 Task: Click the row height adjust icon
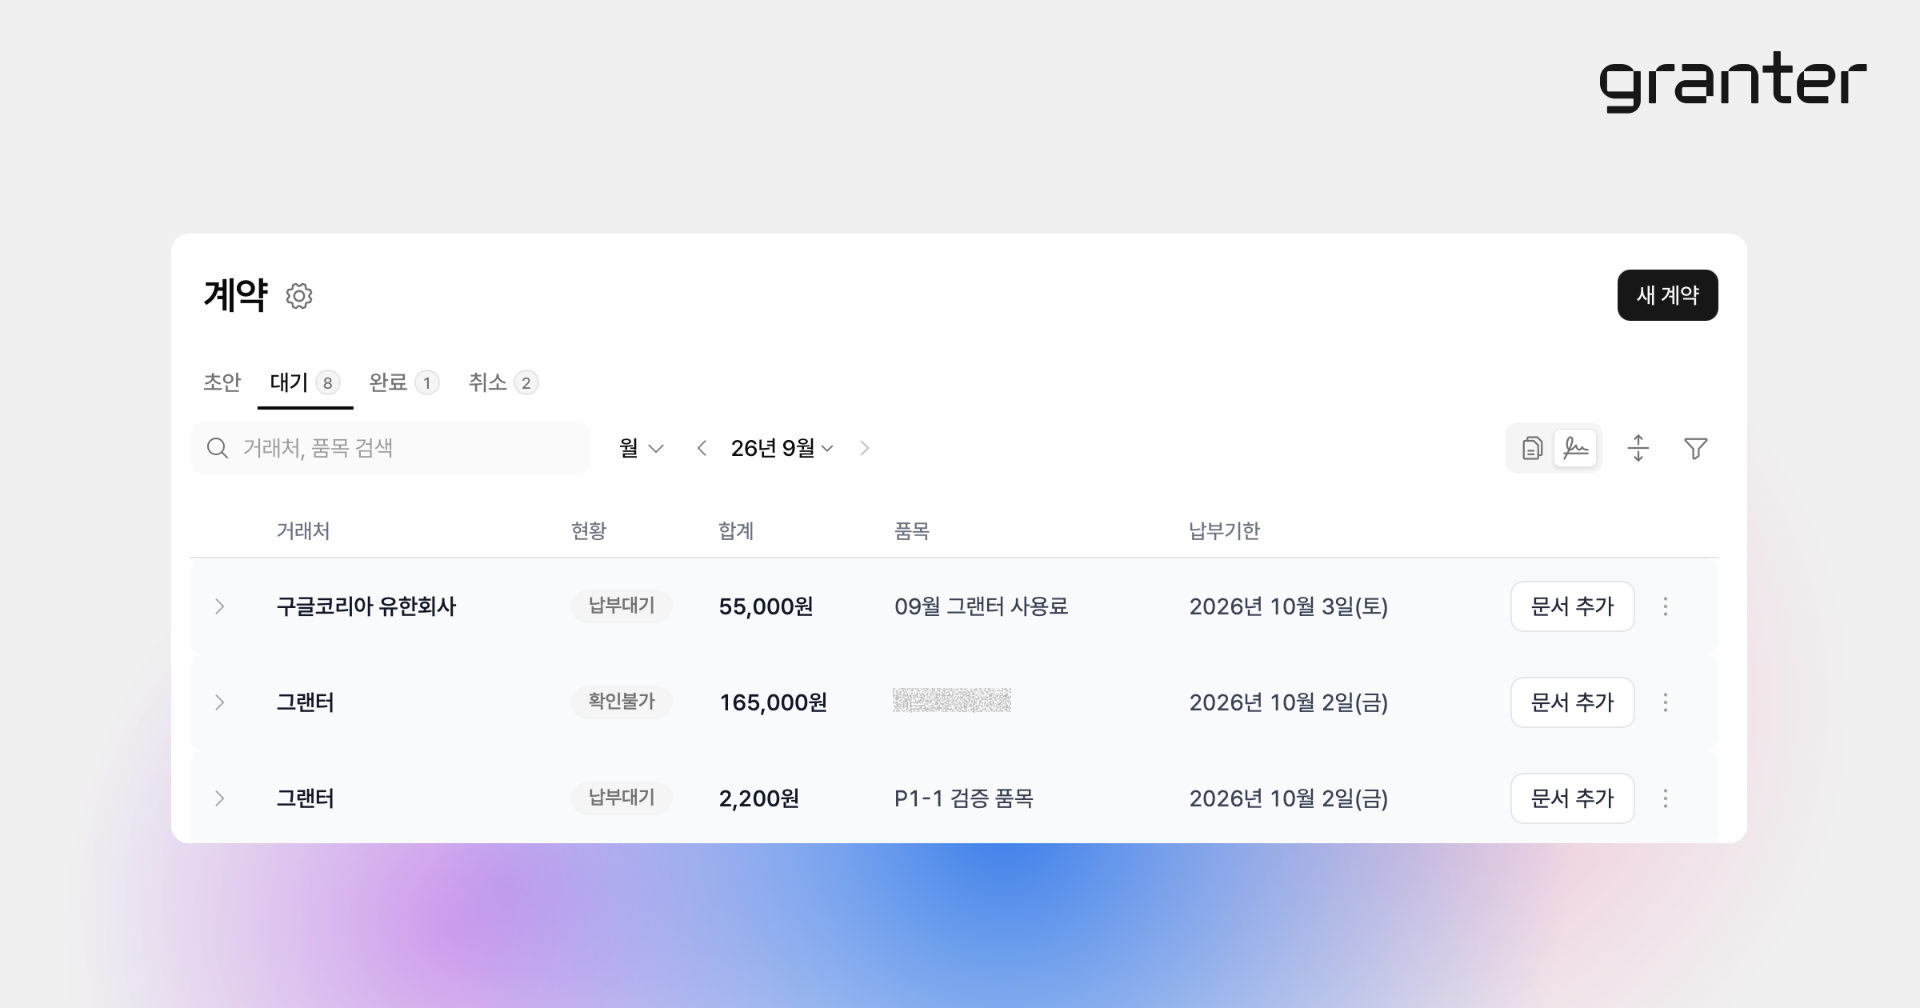[1638, 448]
